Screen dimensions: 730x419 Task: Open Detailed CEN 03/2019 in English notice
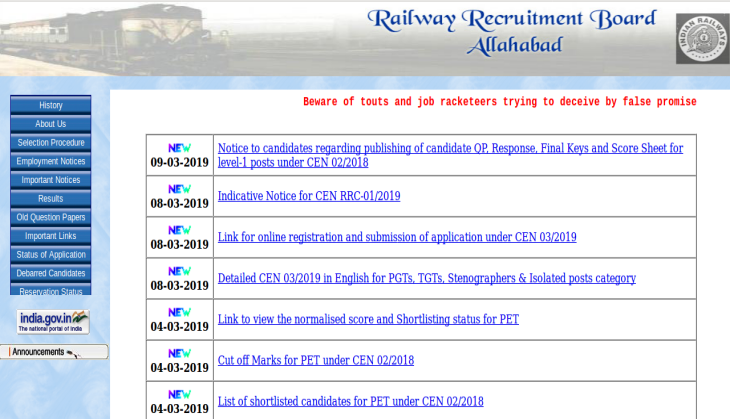click(427, 278)
